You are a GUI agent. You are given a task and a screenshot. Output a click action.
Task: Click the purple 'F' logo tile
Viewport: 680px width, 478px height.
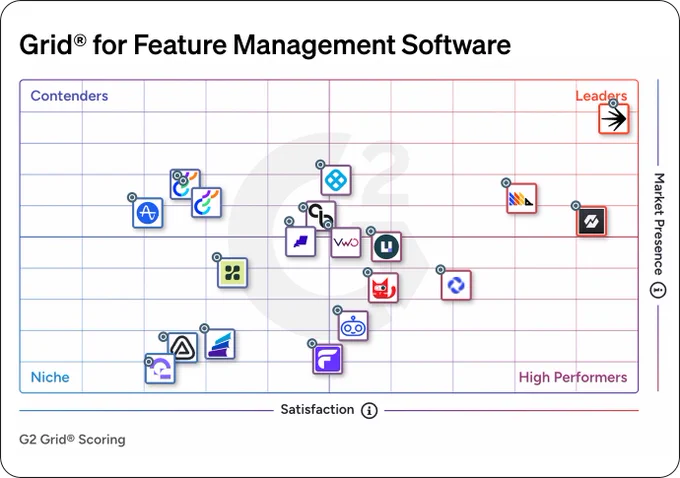pyautogui.click(x=327, y=359)
